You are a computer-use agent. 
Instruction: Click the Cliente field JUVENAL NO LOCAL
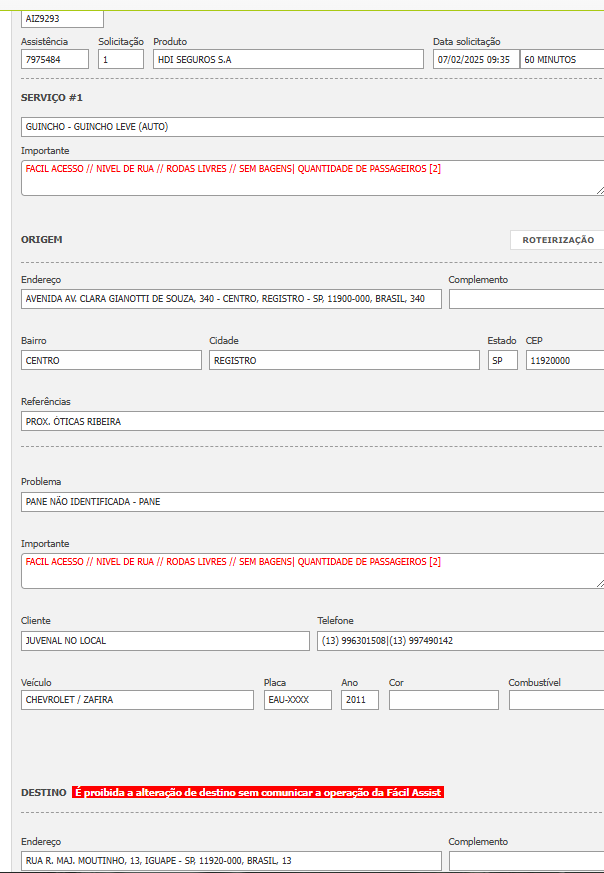[x=165, y=641]
